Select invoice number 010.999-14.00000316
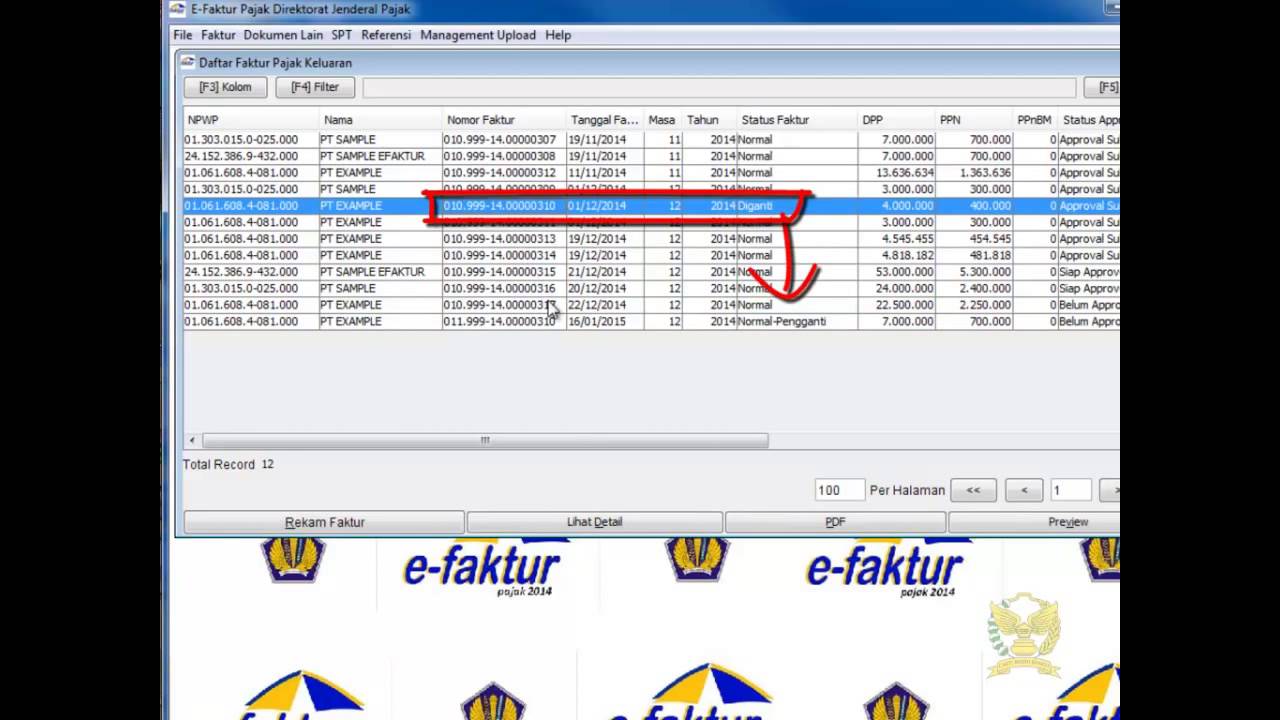1280x720 pixels. (499, 288)
